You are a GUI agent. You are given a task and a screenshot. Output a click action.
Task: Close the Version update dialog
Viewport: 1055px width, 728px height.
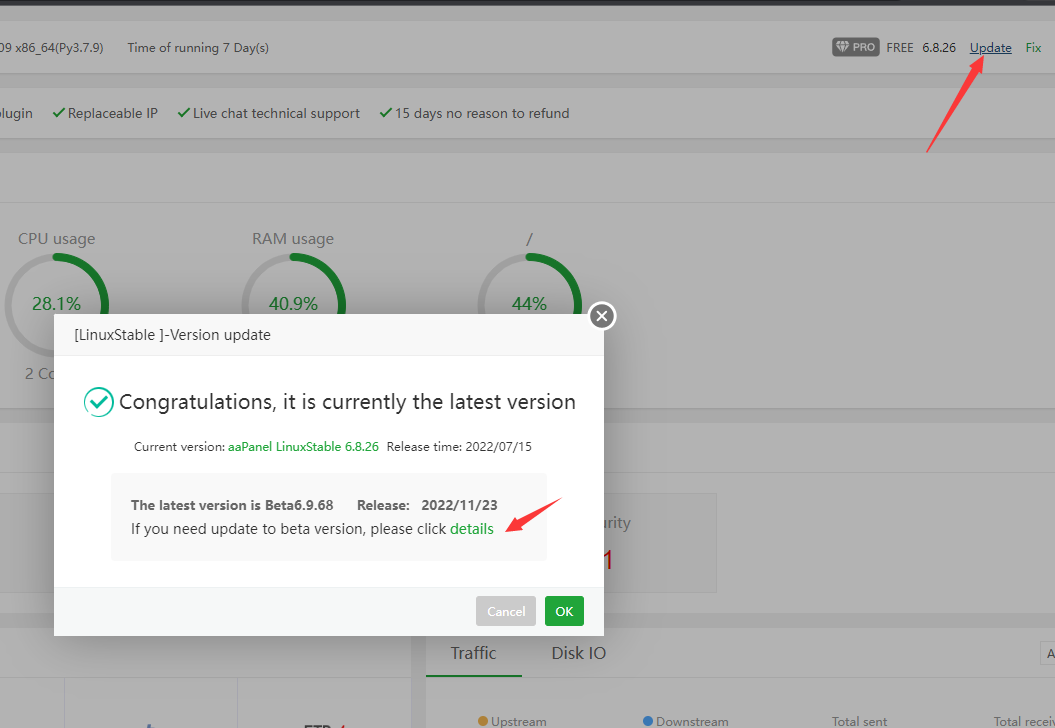(x=602, y=316)
